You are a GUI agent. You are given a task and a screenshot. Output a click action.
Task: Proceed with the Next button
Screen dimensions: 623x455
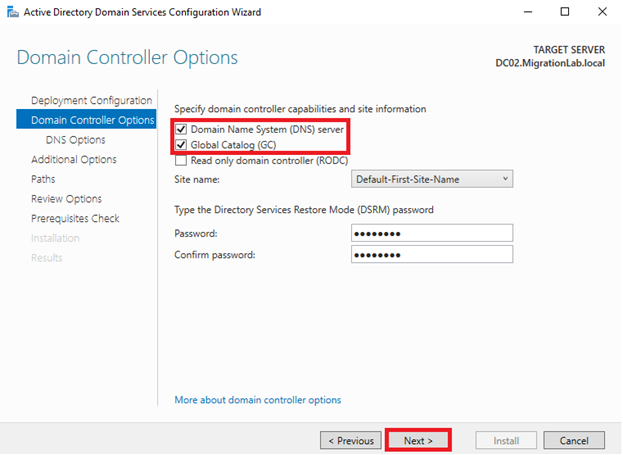(x=418, y=441)
